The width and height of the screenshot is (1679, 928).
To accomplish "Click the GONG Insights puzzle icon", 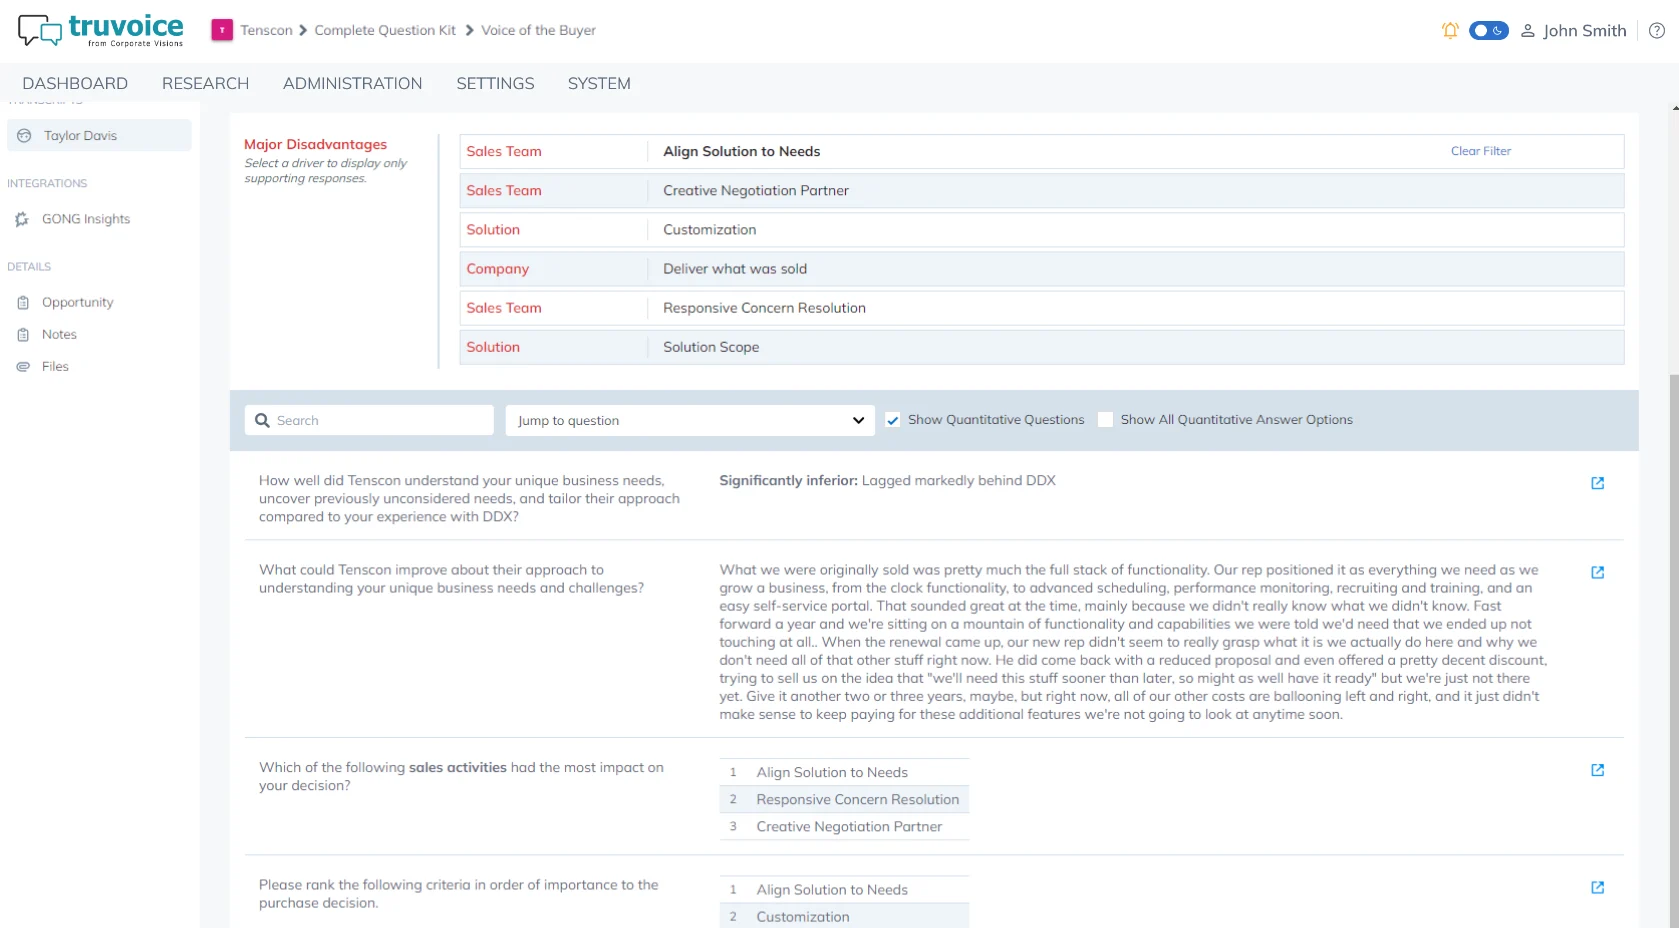I will [22, 219].
